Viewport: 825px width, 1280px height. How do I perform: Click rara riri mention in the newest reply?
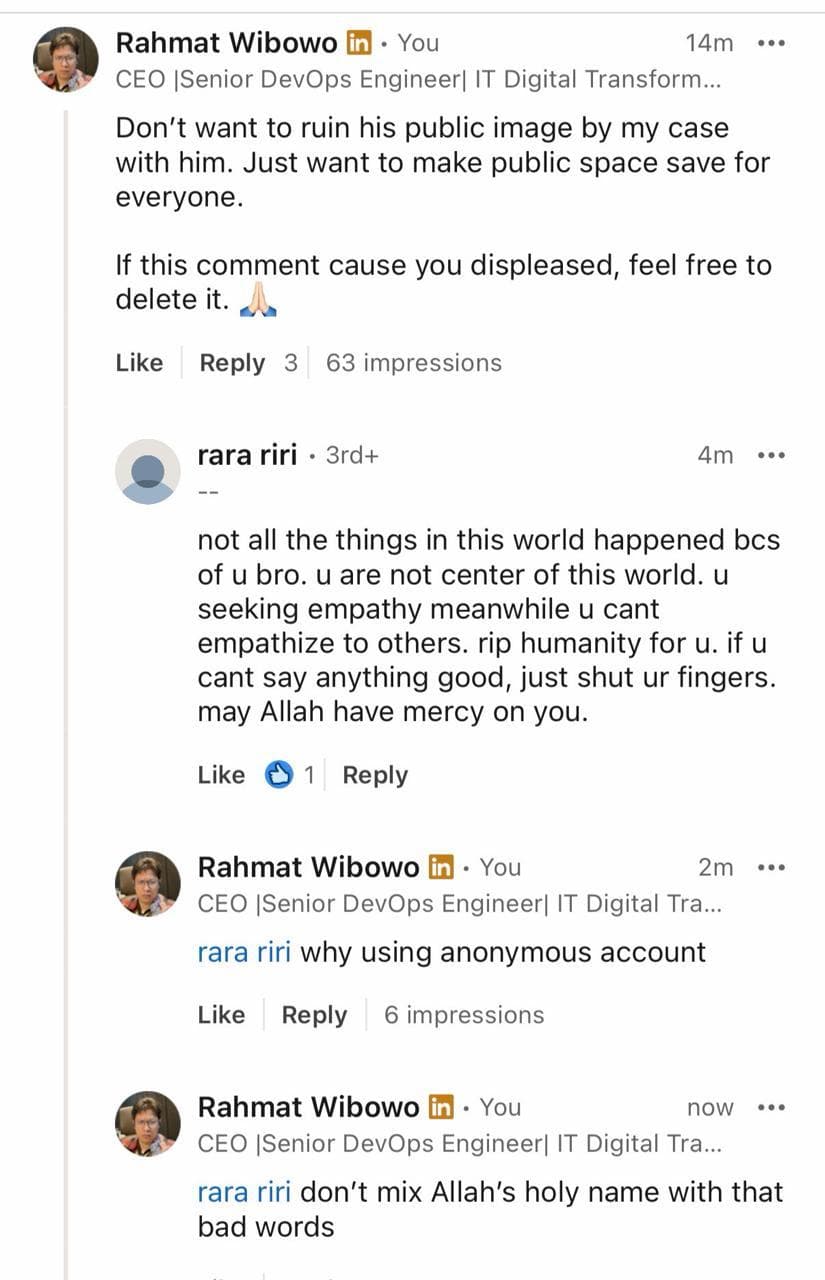tap(244, 1192)
